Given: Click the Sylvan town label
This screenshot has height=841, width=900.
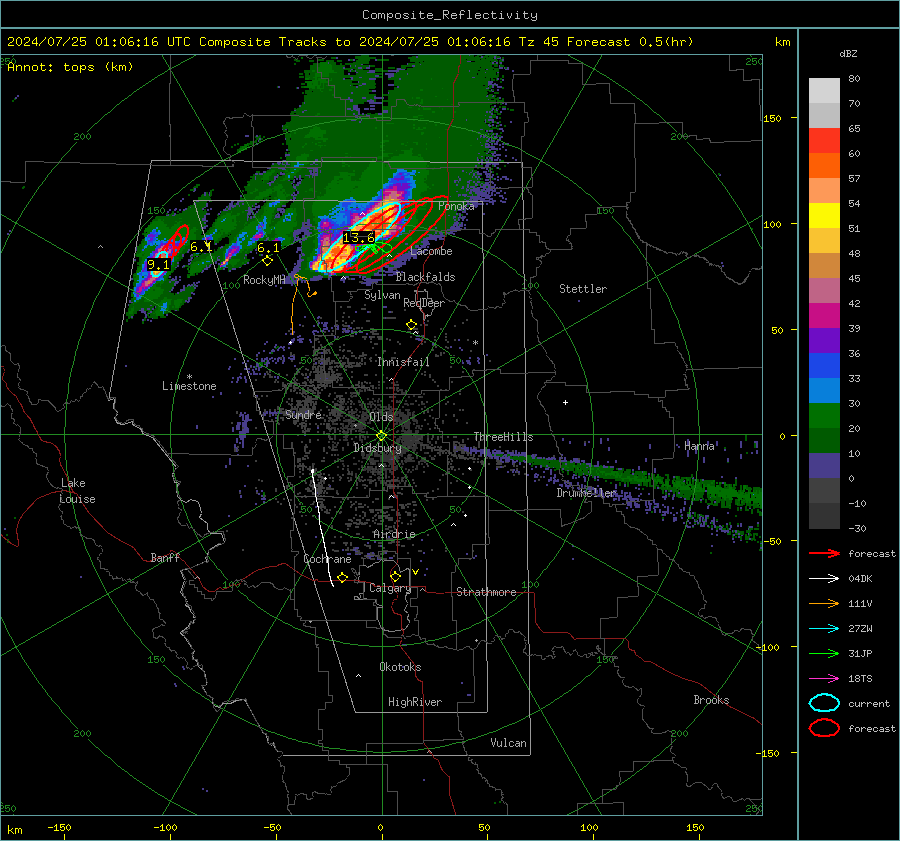Looking at the screenshot, I should (382, 295).
